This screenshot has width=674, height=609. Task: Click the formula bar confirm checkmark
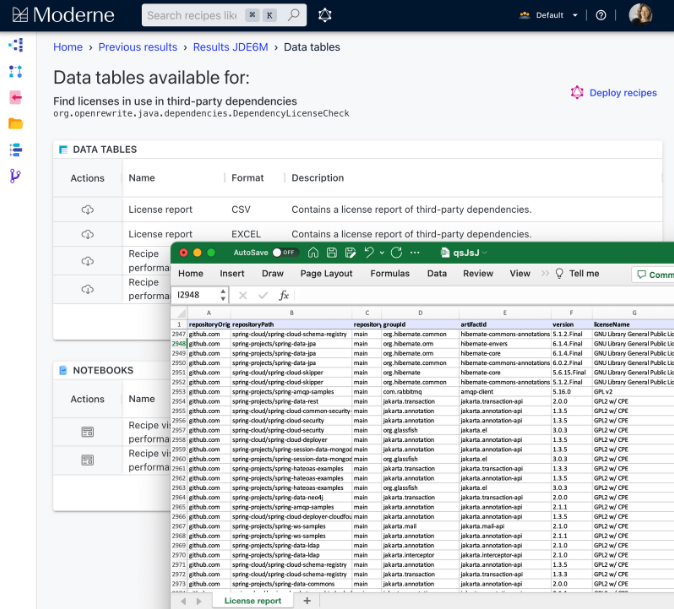point(263,295)
